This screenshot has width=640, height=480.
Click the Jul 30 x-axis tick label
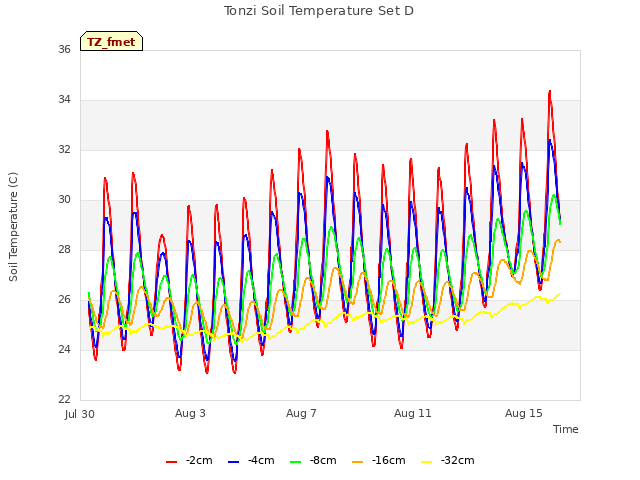[x=80, y=414]
